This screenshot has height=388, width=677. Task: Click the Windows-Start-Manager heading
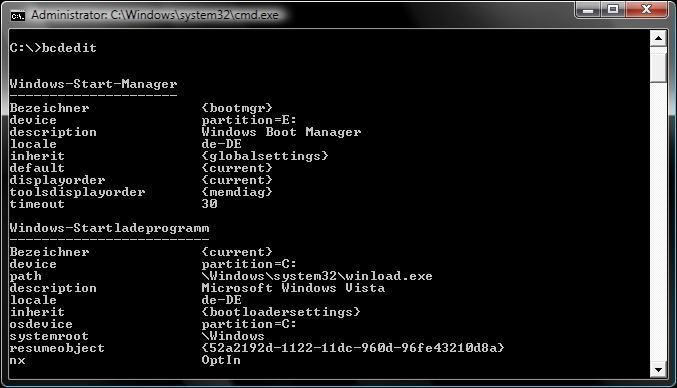click(x=94, y=84)
